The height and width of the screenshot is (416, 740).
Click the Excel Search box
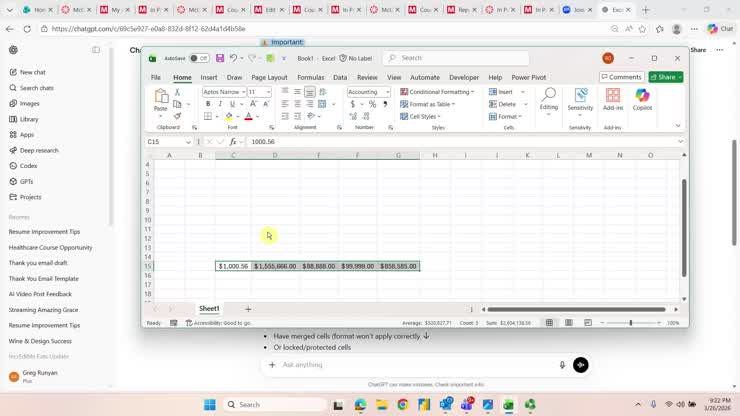(455, 58)
